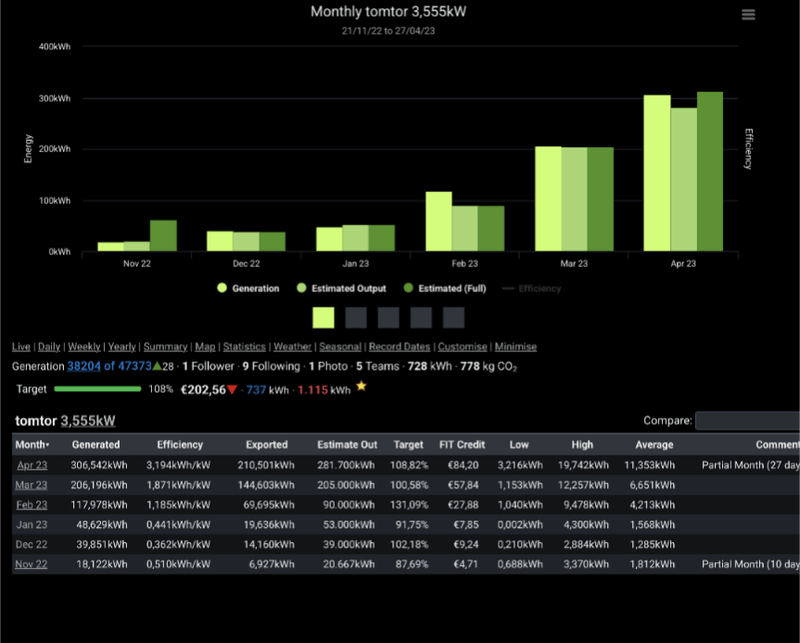Click the Mar 23 Estimated Output bar

574,200
